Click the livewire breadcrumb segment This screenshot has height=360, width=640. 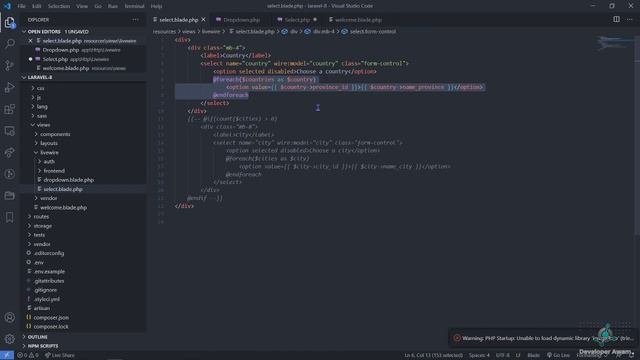(211, 31)
